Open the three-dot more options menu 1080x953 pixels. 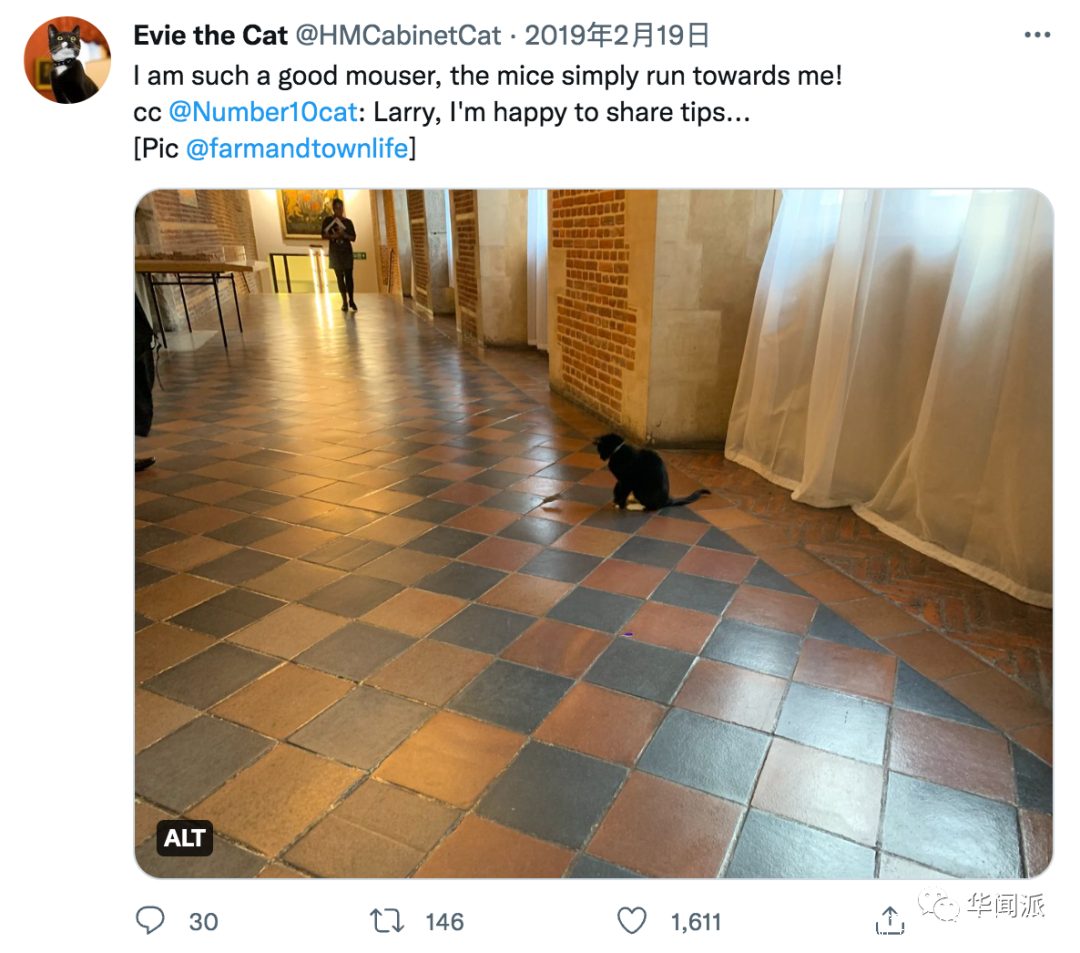point(1037,35)
